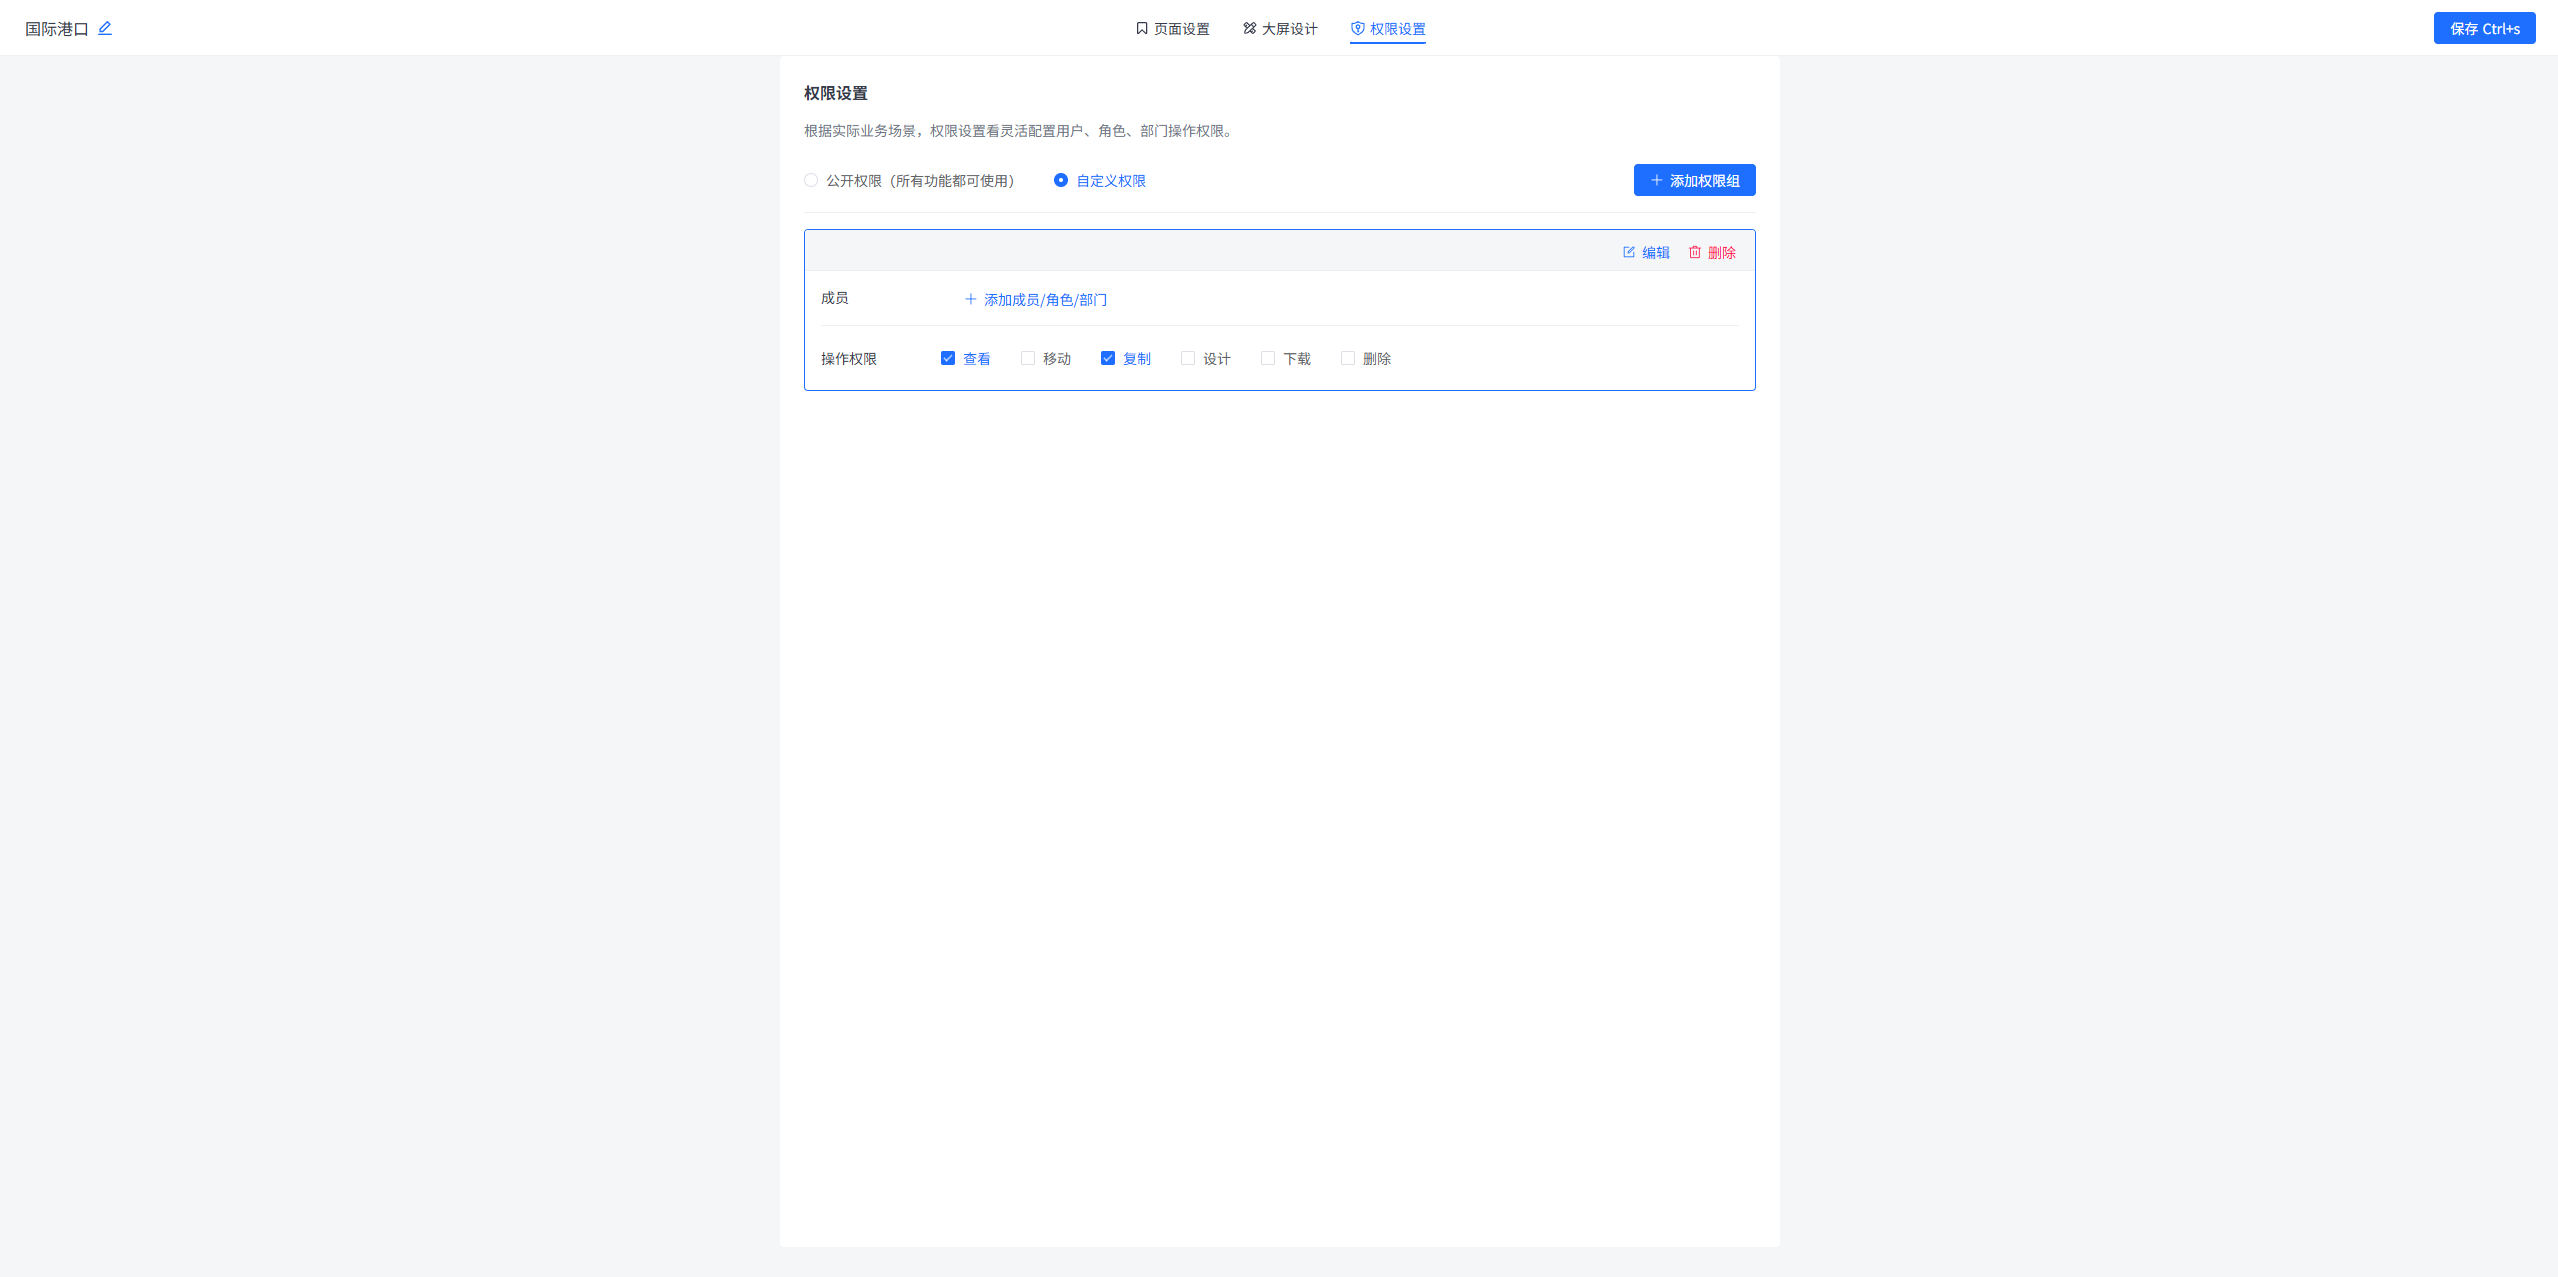The width and height of the screenshot is (2558, 1277).
Task: Click the plus icon on 添加权限组 button
Action: pyautogui.click(x=1656, y=180)
